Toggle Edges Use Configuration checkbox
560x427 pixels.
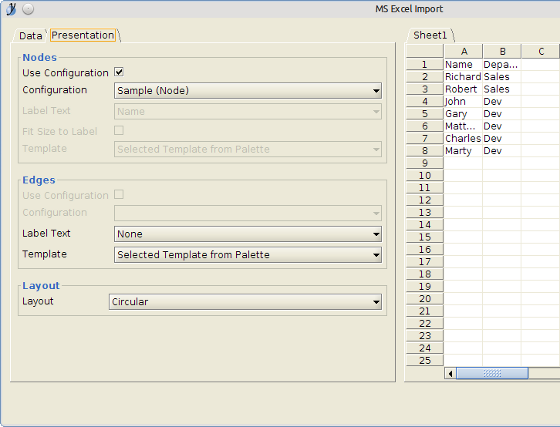pyautogui.click(x=119, y=195)
